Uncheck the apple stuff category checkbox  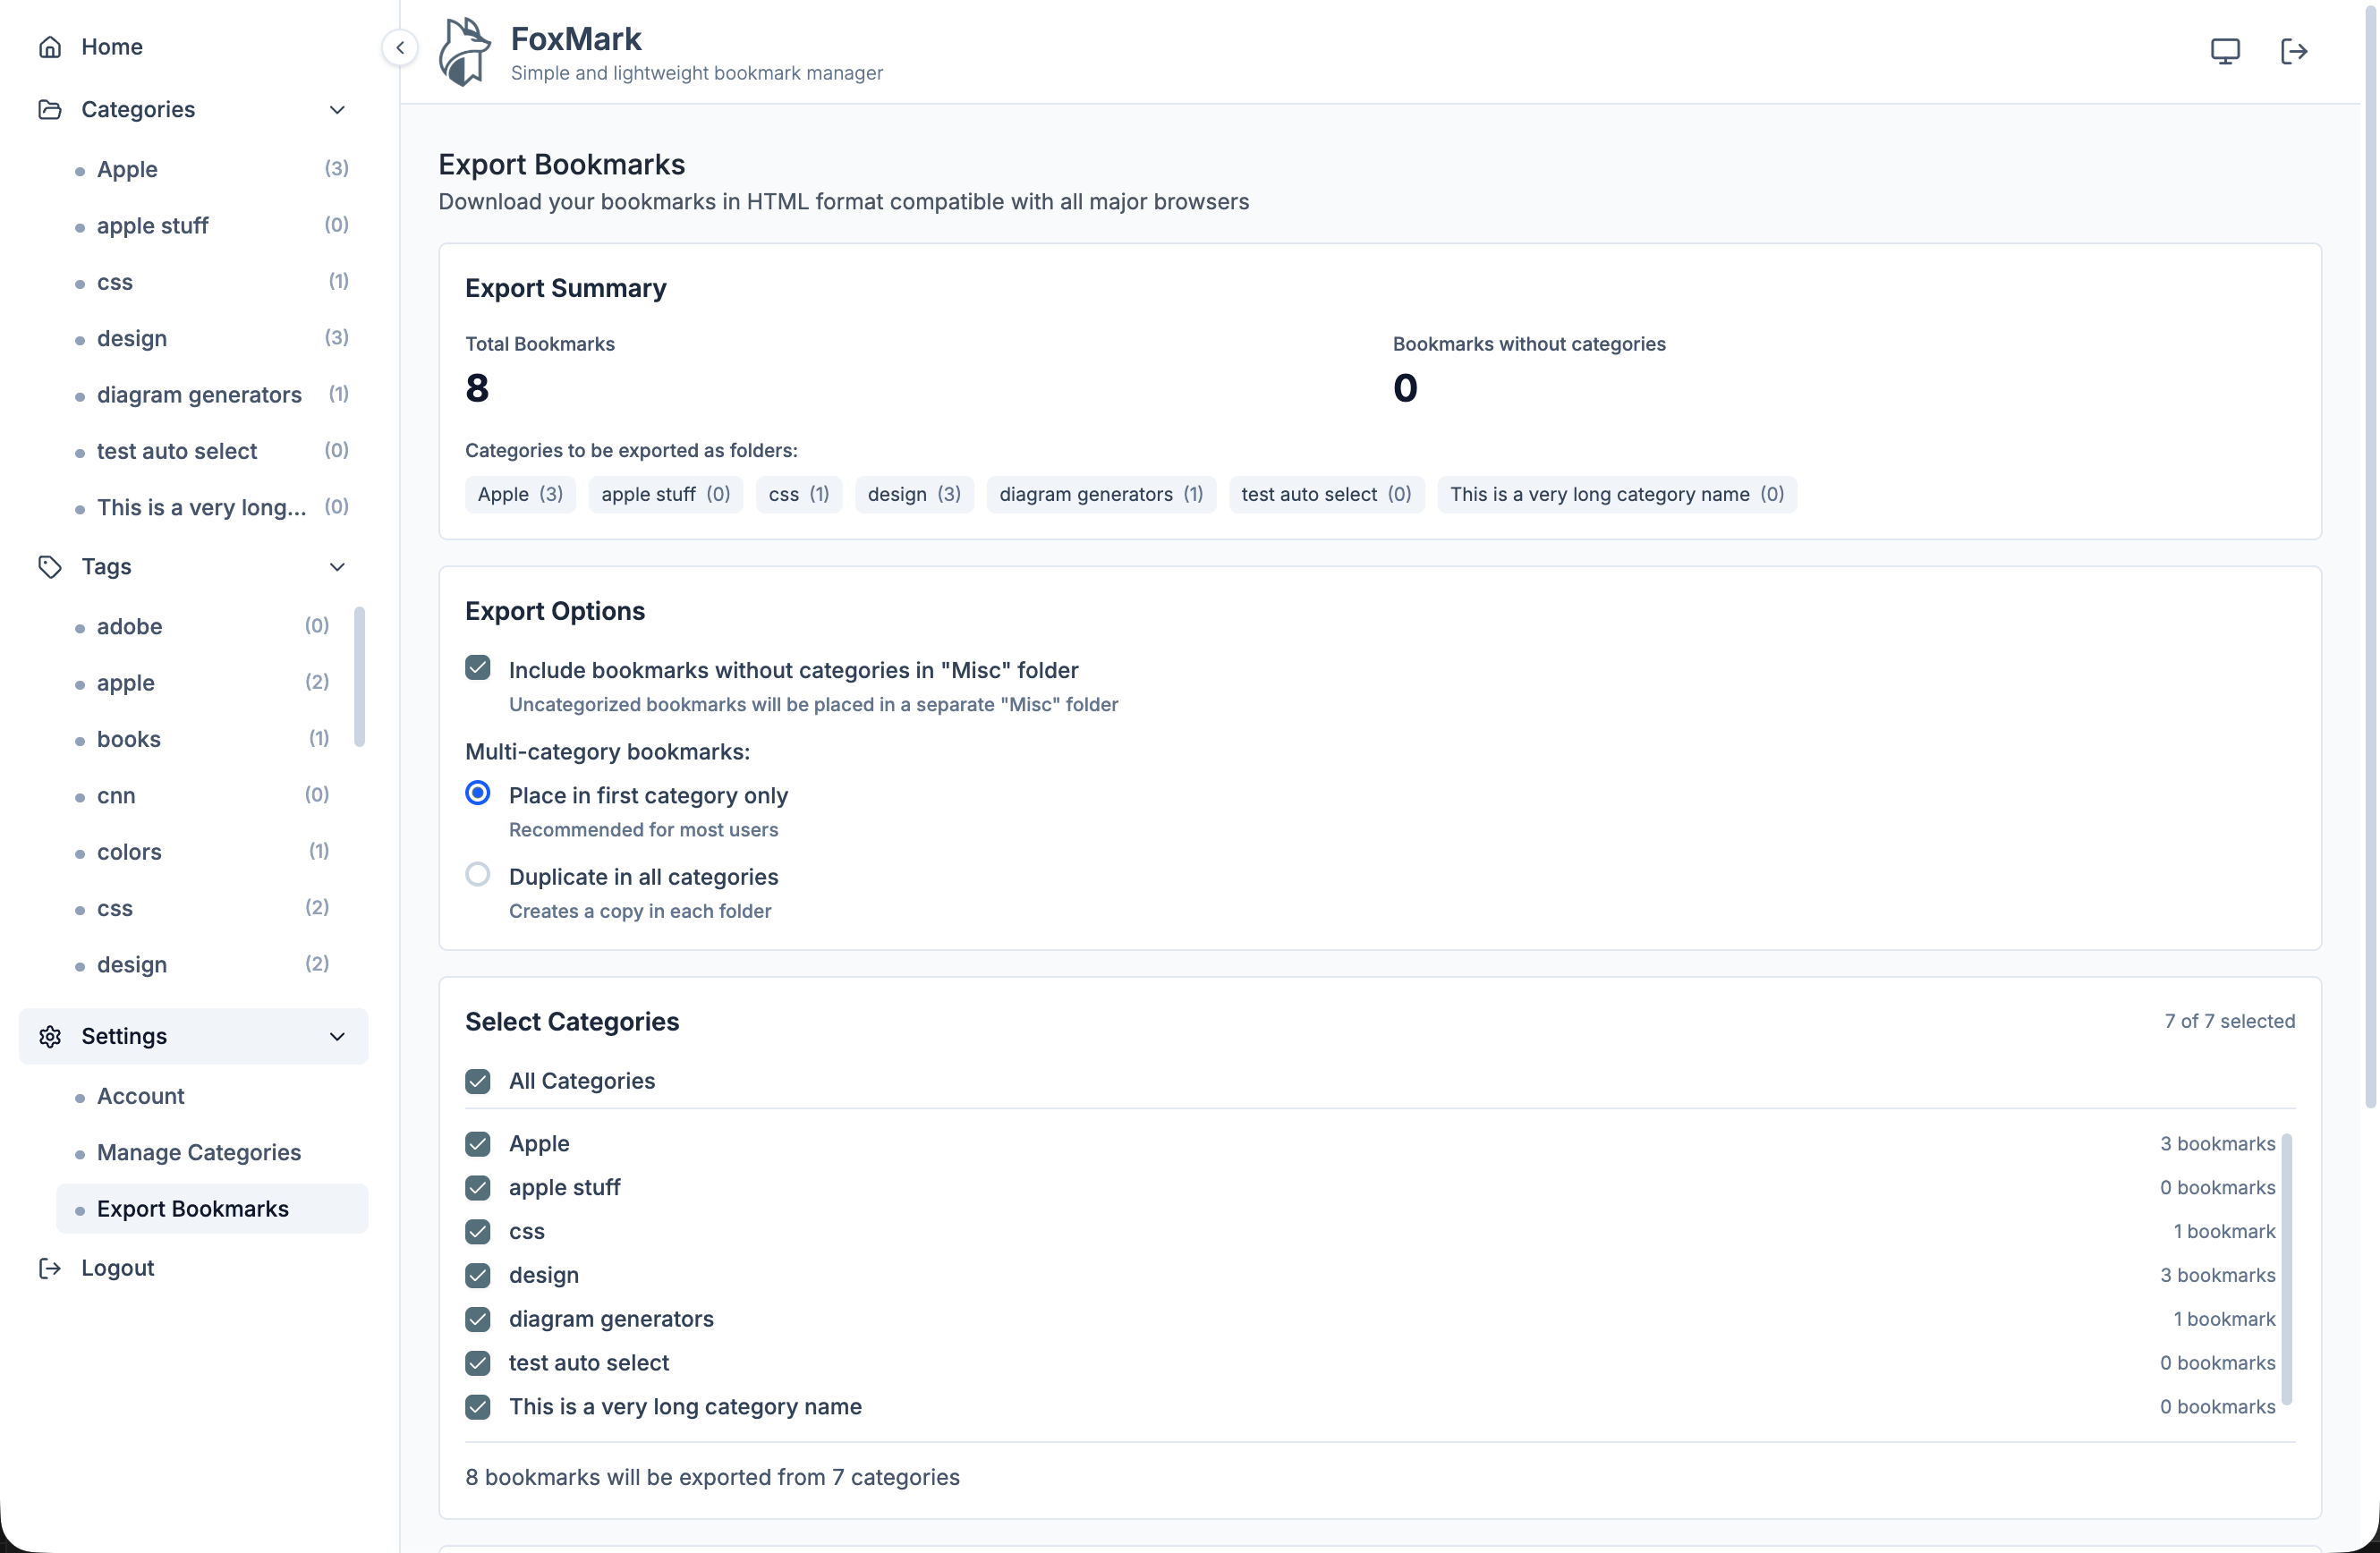[478, 1187]
